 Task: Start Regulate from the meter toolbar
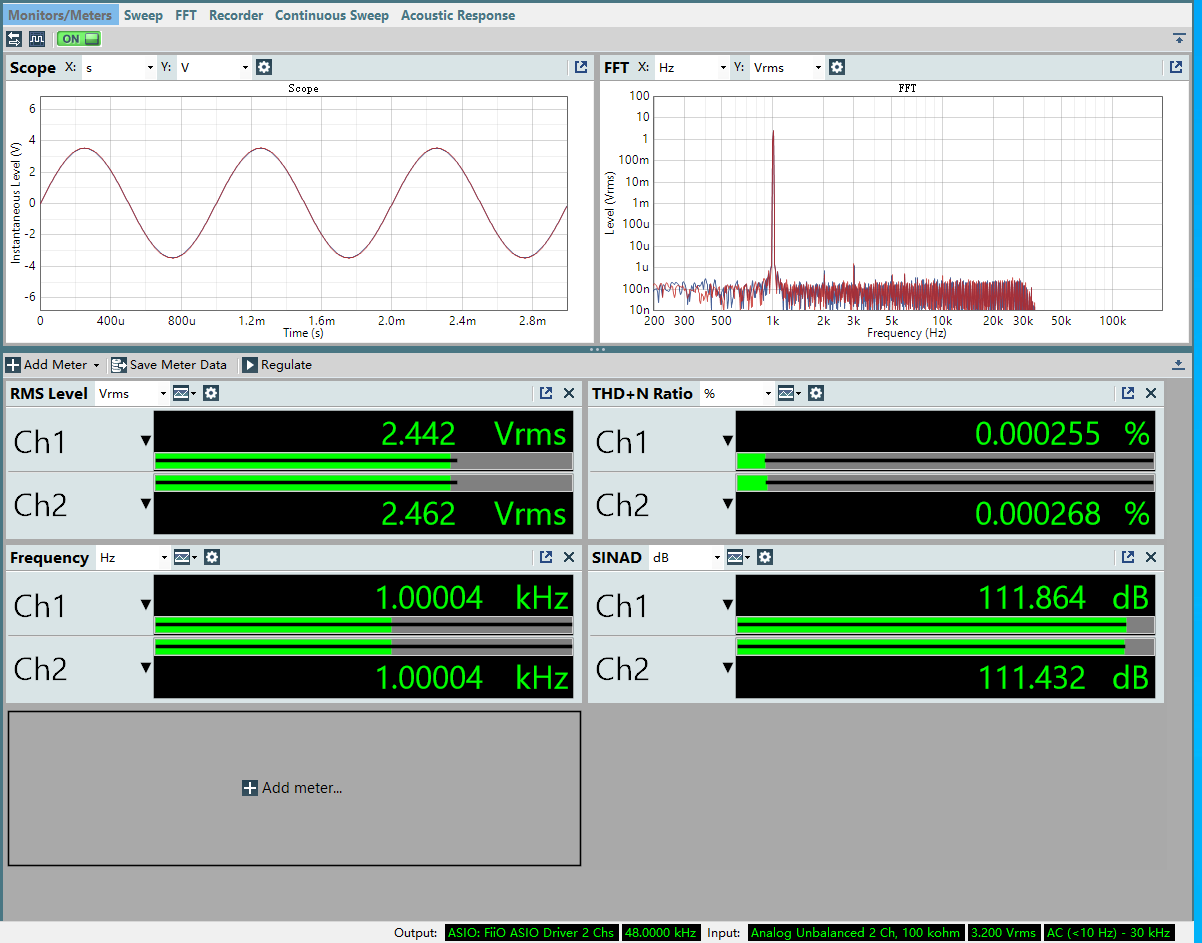pyautogui.click(x=277, y=365)
